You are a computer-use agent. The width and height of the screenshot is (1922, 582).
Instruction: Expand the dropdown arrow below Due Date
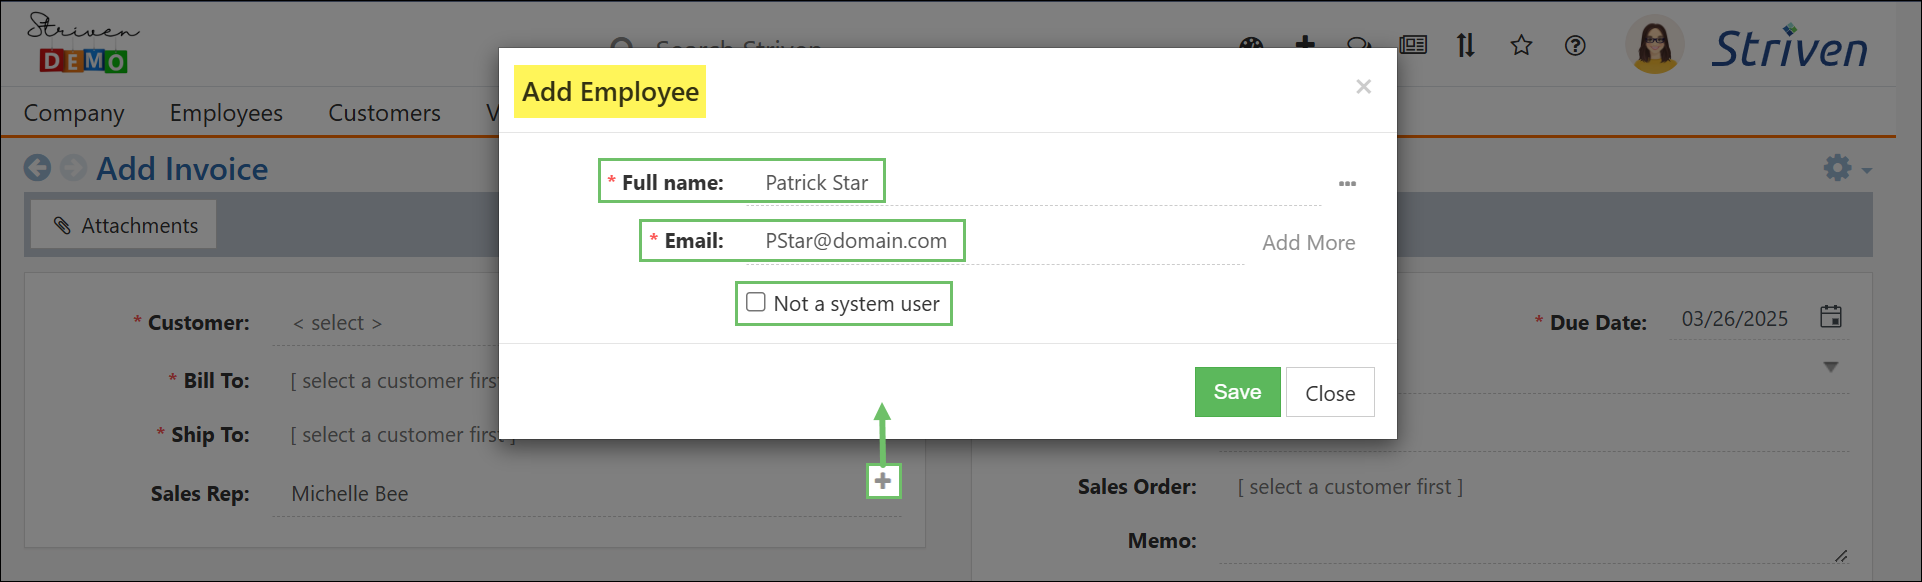click(1830, 367)
